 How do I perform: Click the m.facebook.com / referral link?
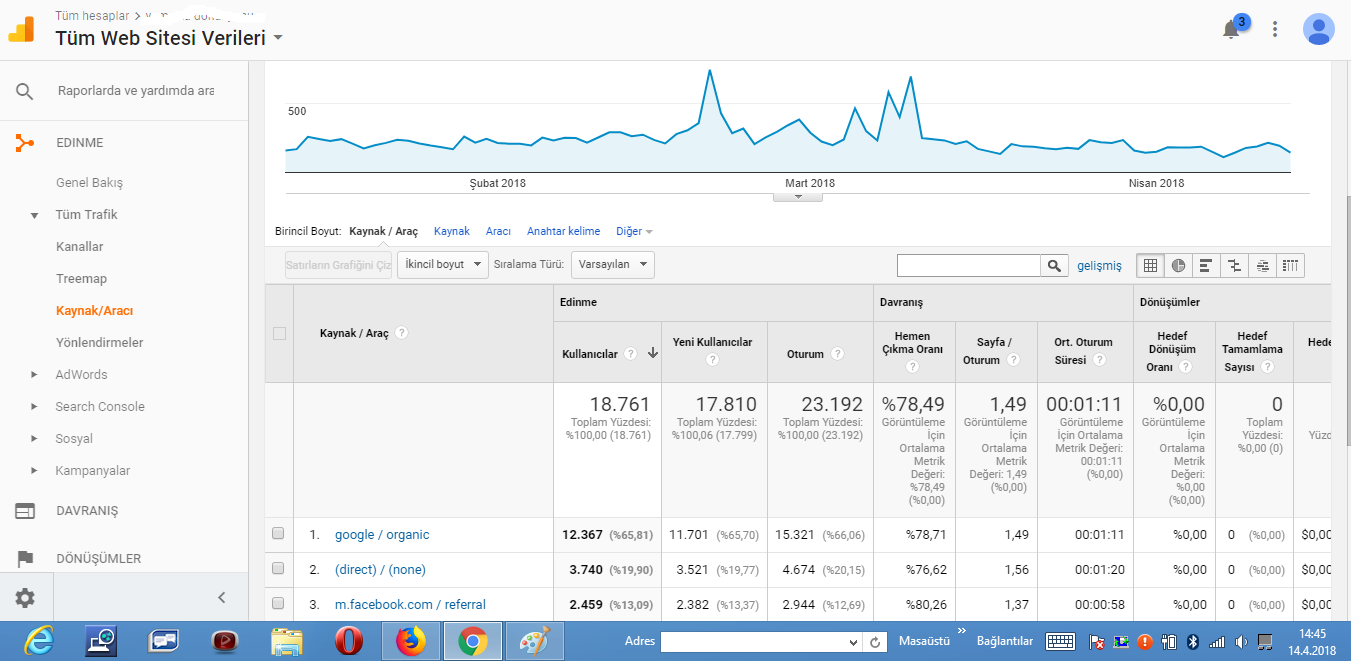point(410,604)
